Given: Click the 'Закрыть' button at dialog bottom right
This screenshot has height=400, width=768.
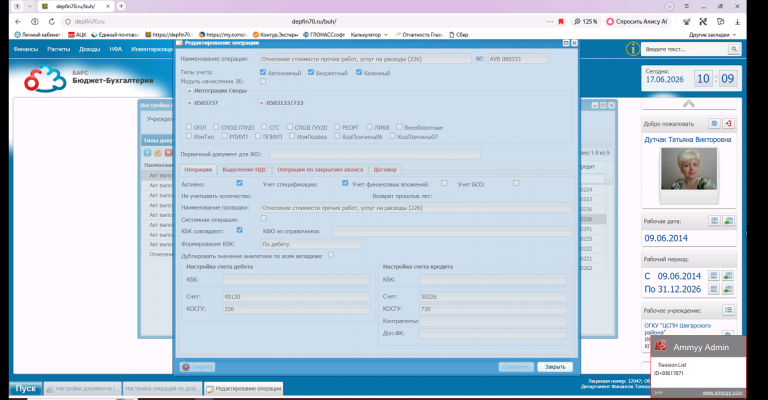Looking at the screenshot, I should pos(555,367).
